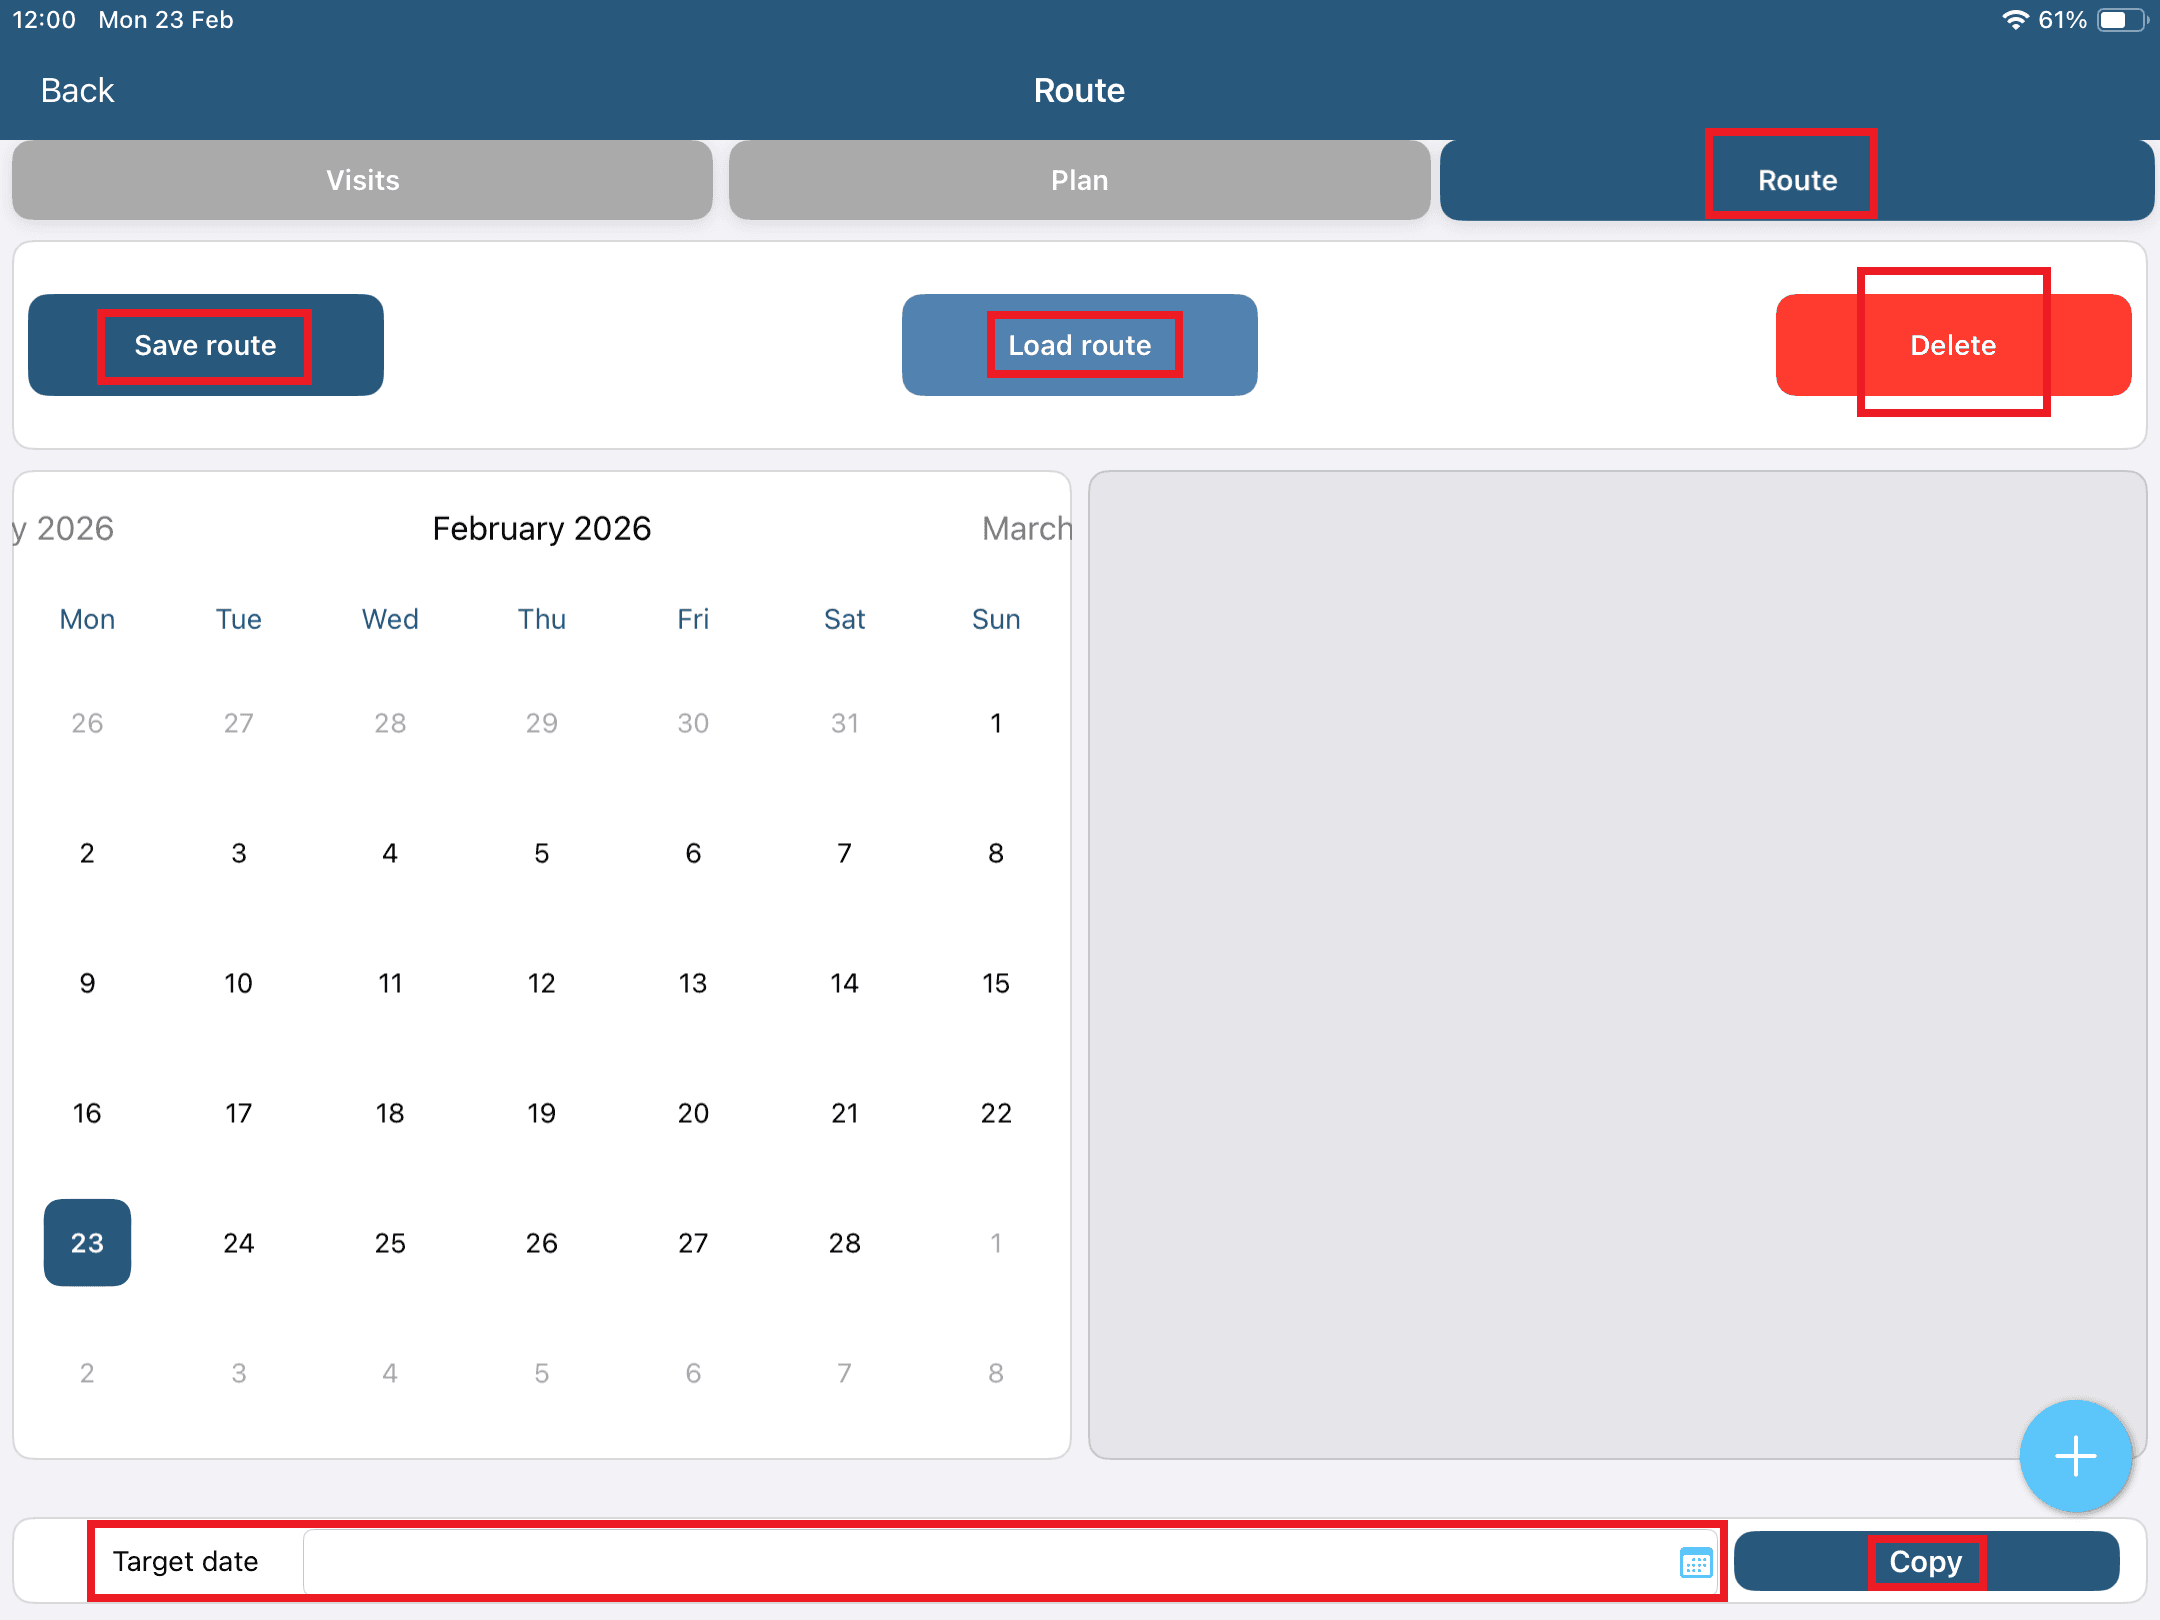Go Back to previous screen
Image resolution: width=2160 pixels, height=1620 pixels.
(x=77, y=90)
